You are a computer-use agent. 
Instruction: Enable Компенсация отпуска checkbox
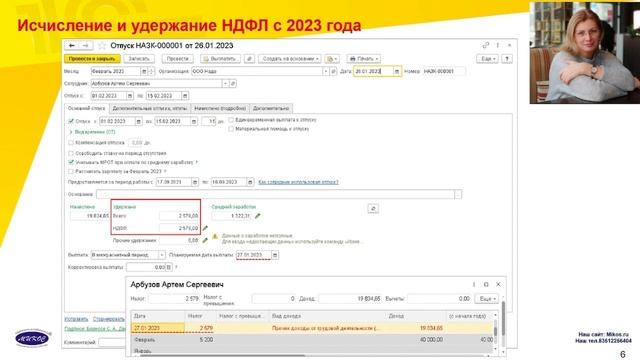point(71,143)
